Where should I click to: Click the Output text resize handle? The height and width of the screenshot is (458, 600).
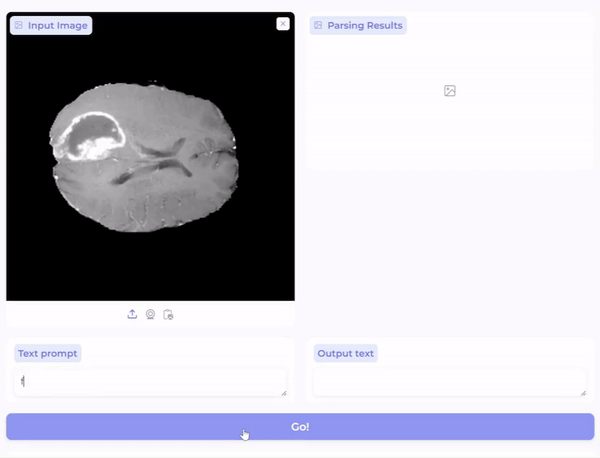click(x=583, y=393)
